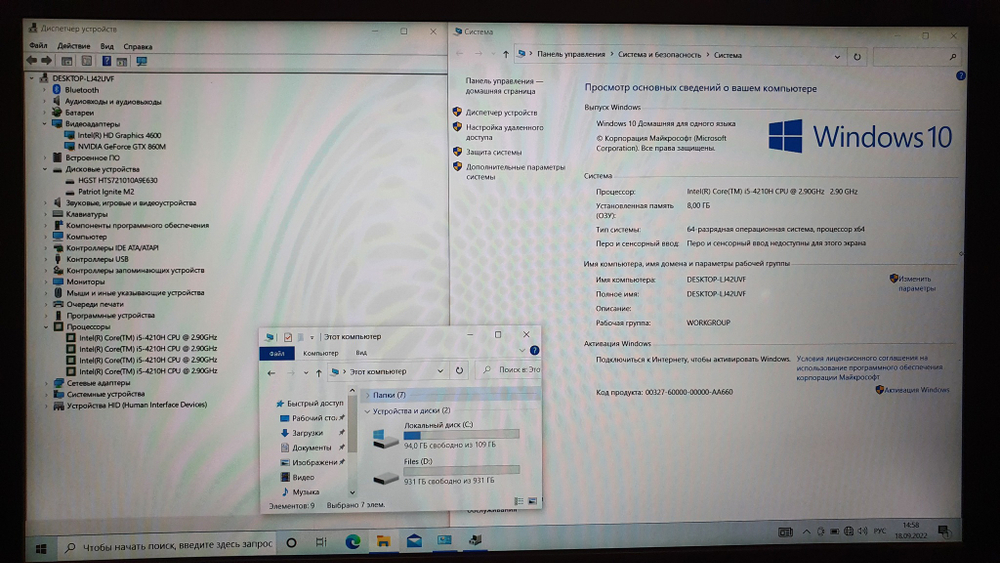The height and width of the screenshot is (563, 1000).
Task: Open the Файл menu in Device Manager
Action: click(38, 46)
